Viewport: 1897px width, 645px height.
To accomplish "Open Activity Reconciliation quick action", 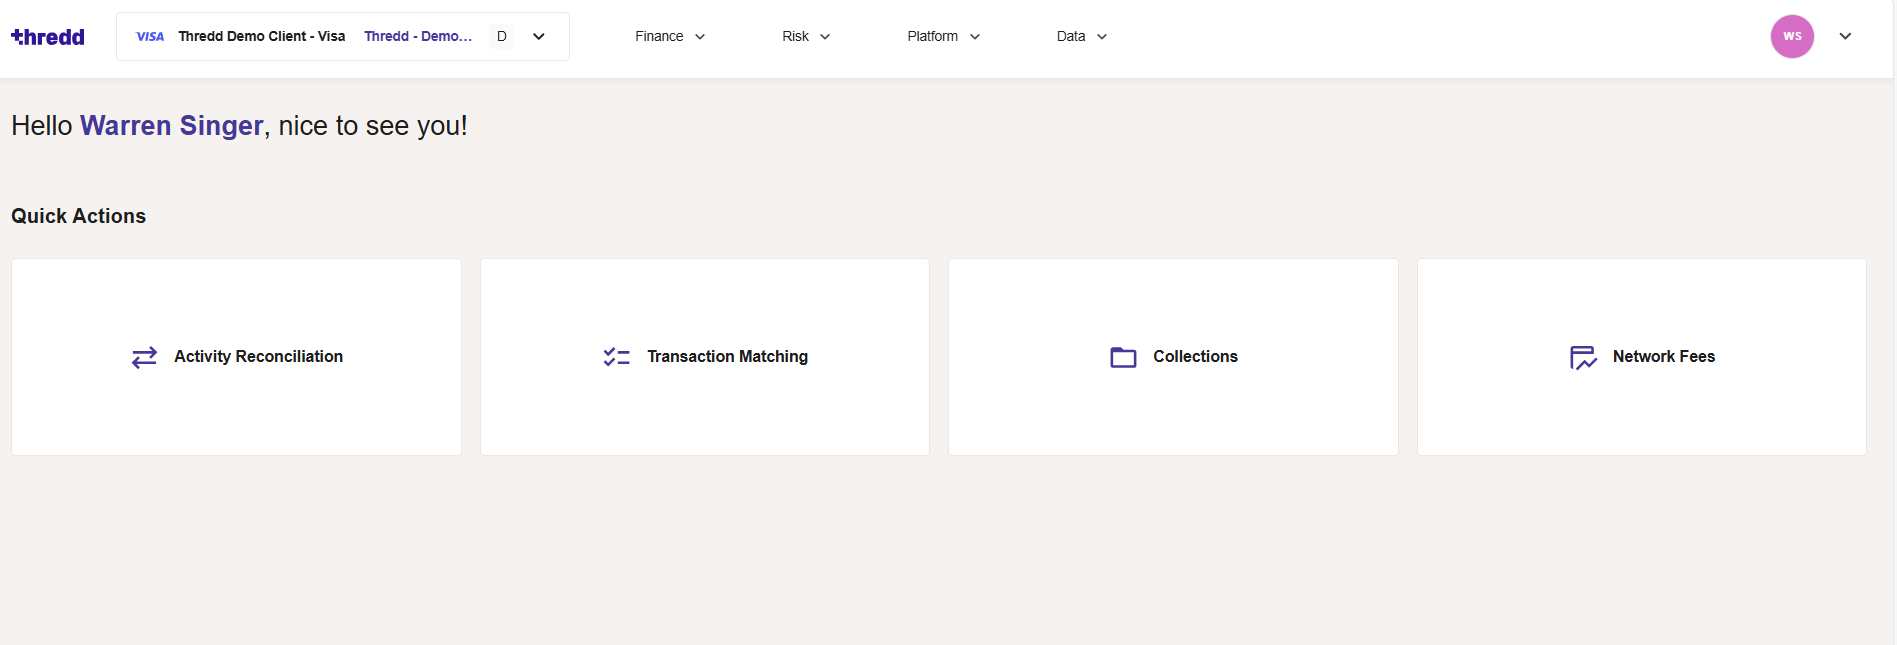I will click(237, 357).
